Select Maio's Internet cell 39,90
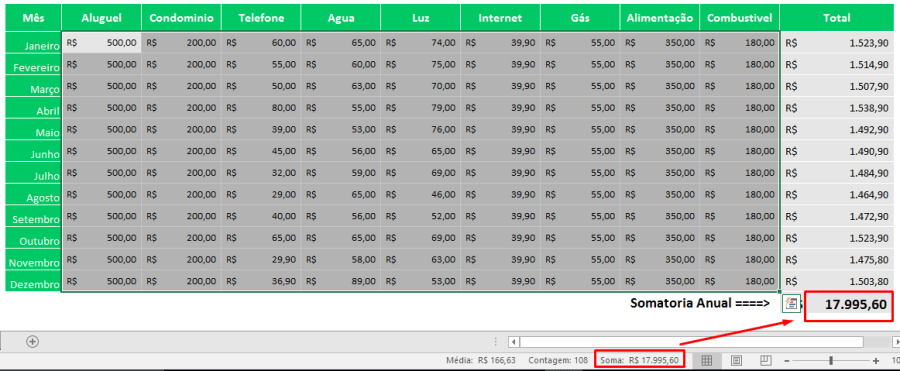This screenshot has height=371, width=900. coord(501,129)
